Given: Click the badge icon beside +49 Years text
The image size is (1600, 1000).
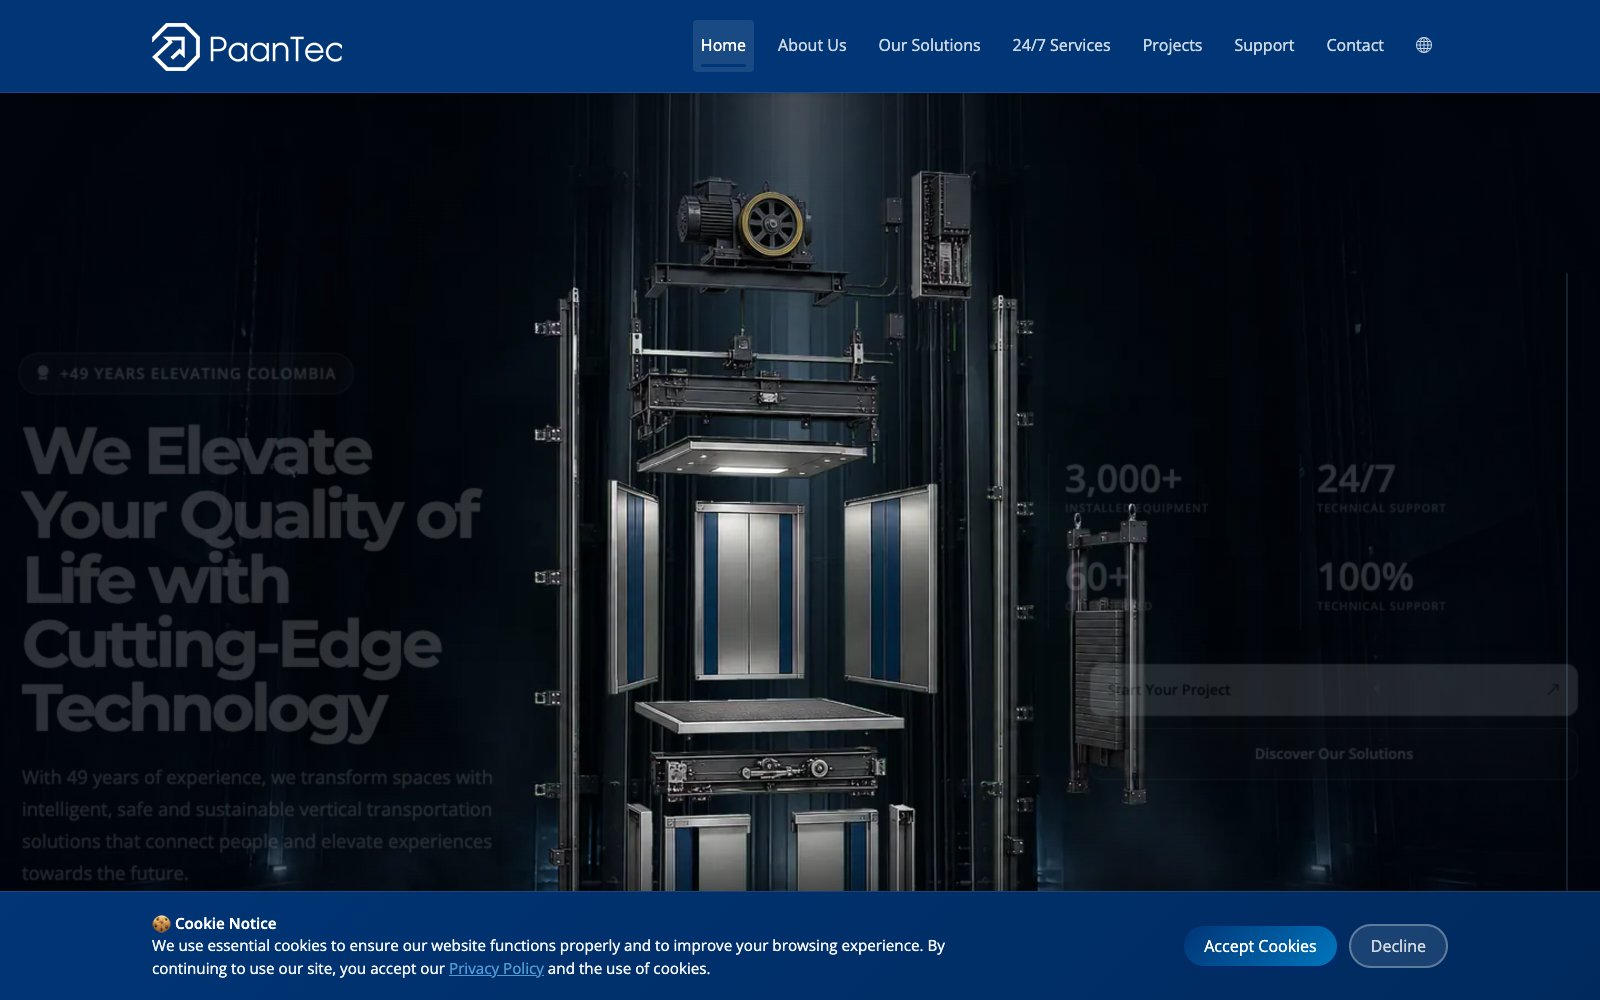Looking at the screenshot, I should tap(43, 373).
